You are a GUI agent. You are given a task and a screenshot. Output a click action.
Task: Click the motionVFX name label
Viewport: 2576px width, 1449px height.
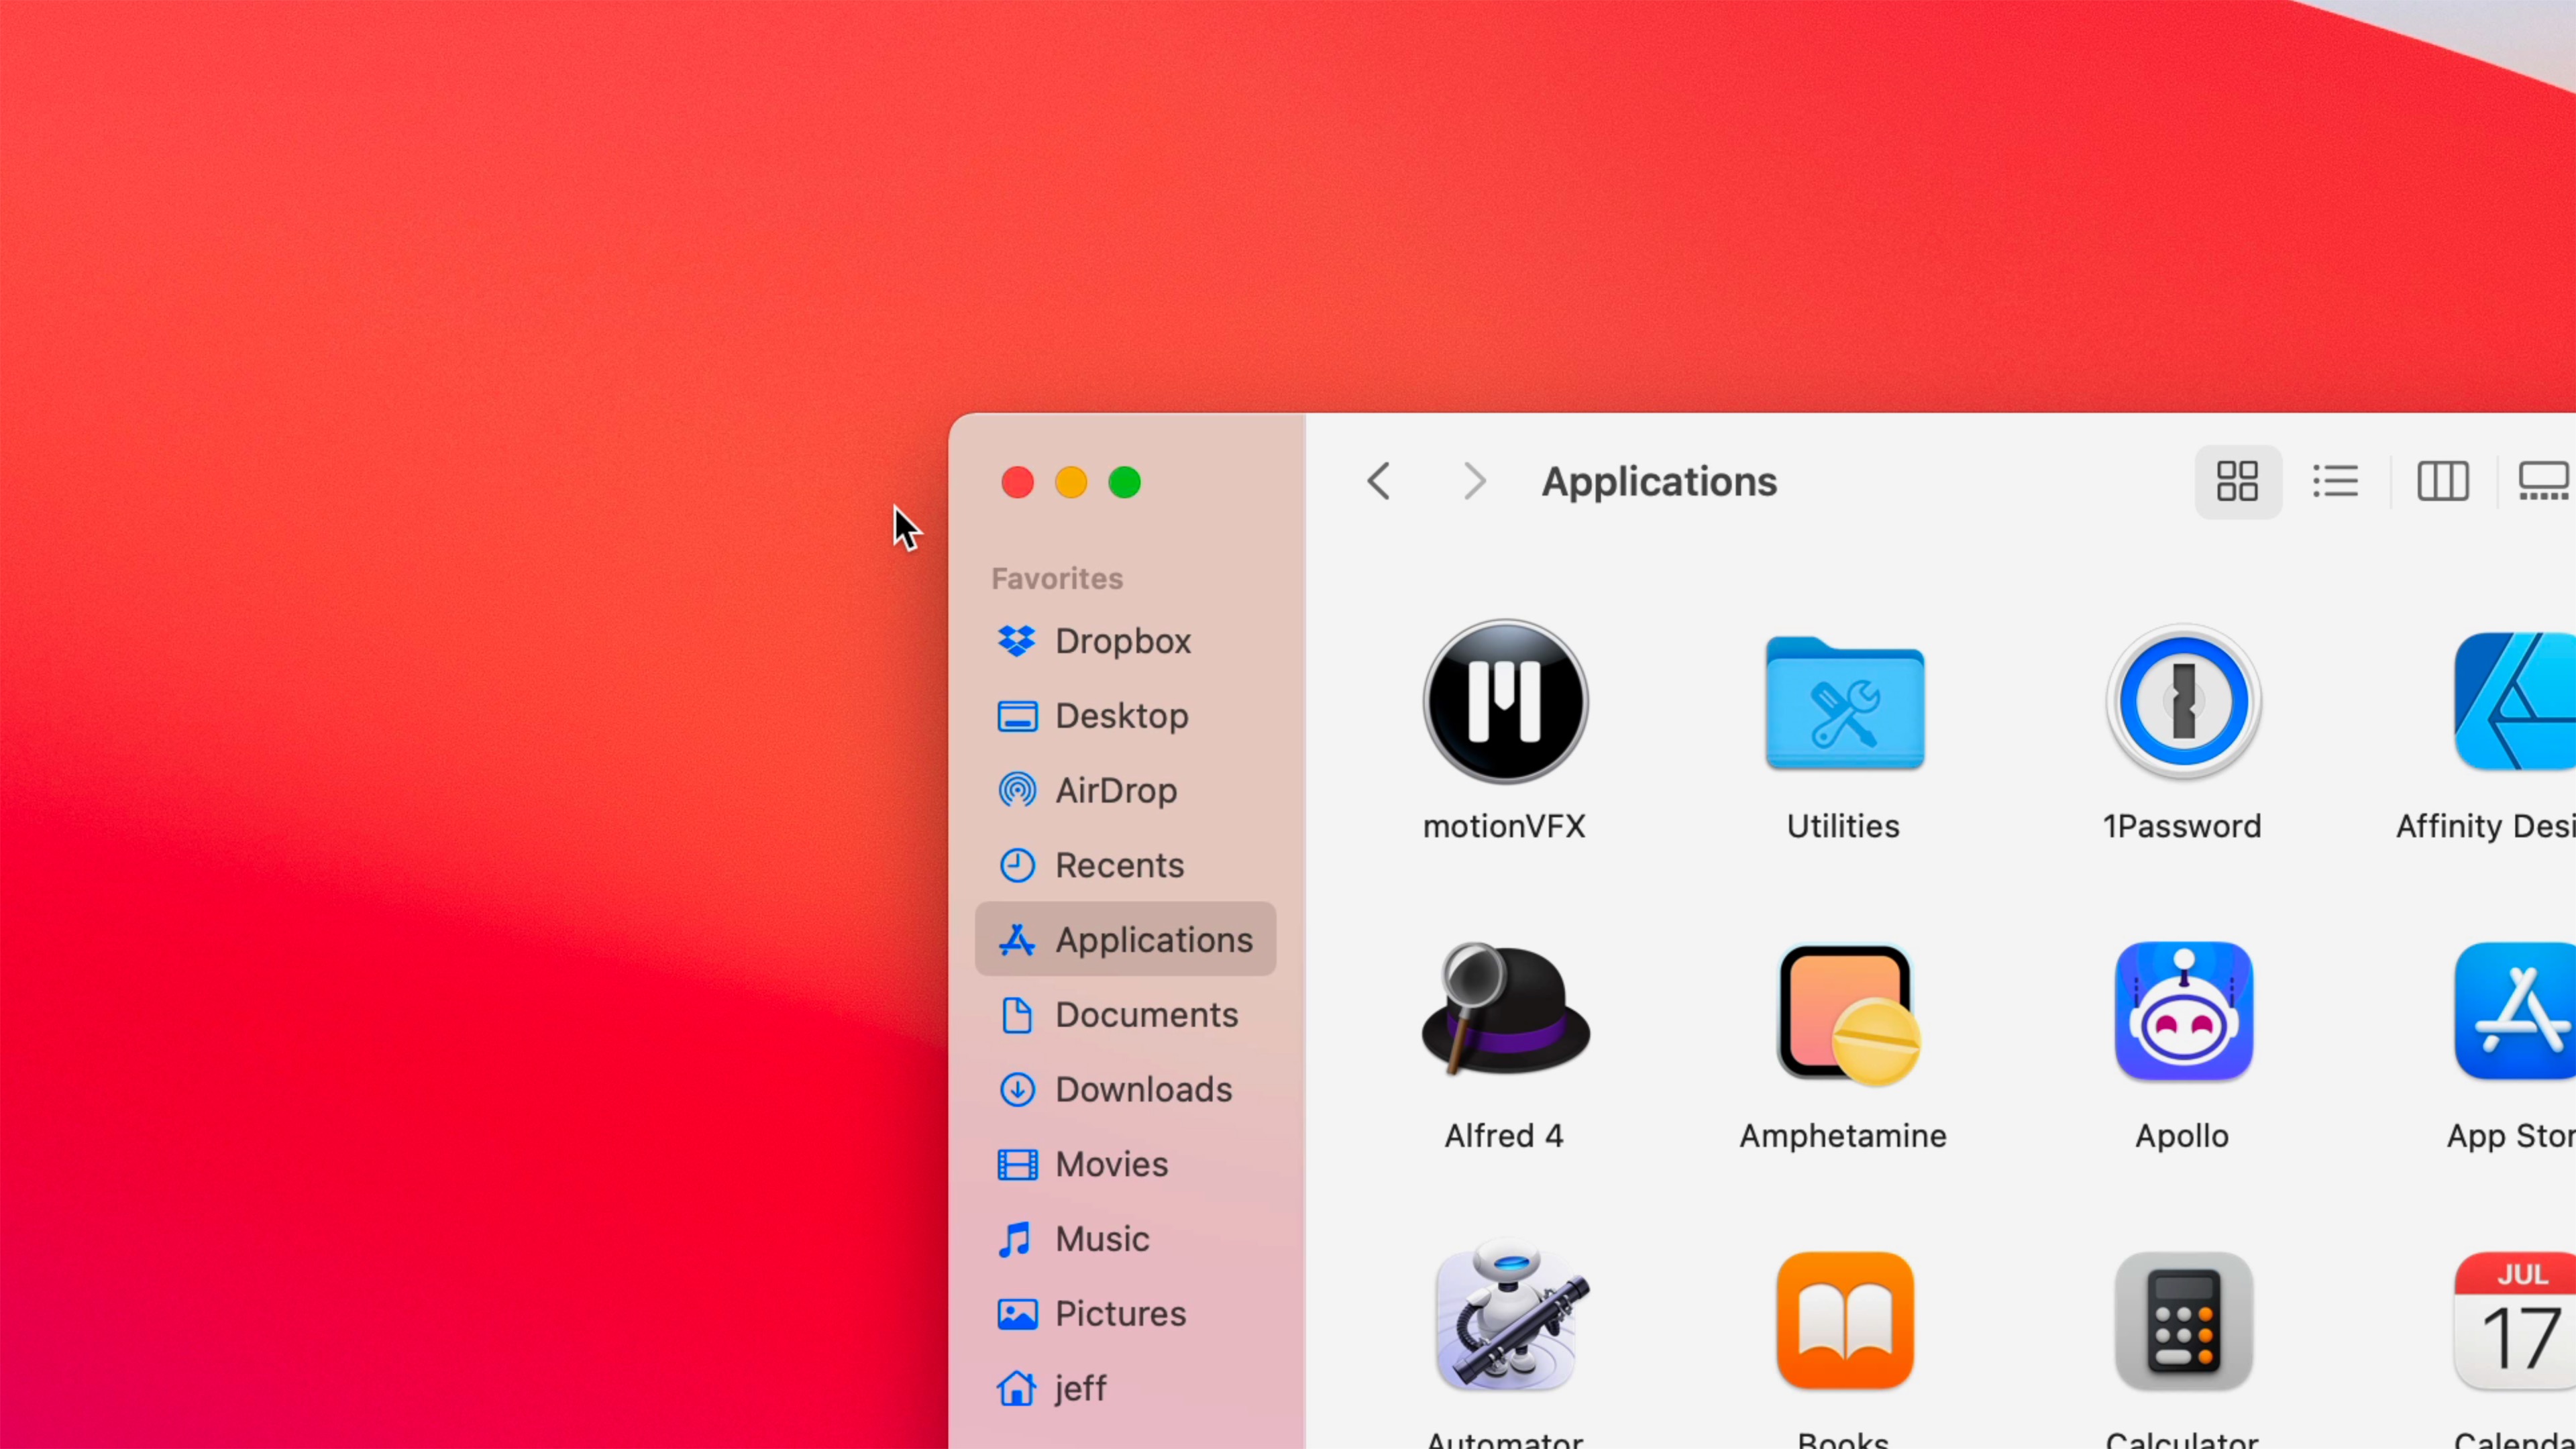1505,826
